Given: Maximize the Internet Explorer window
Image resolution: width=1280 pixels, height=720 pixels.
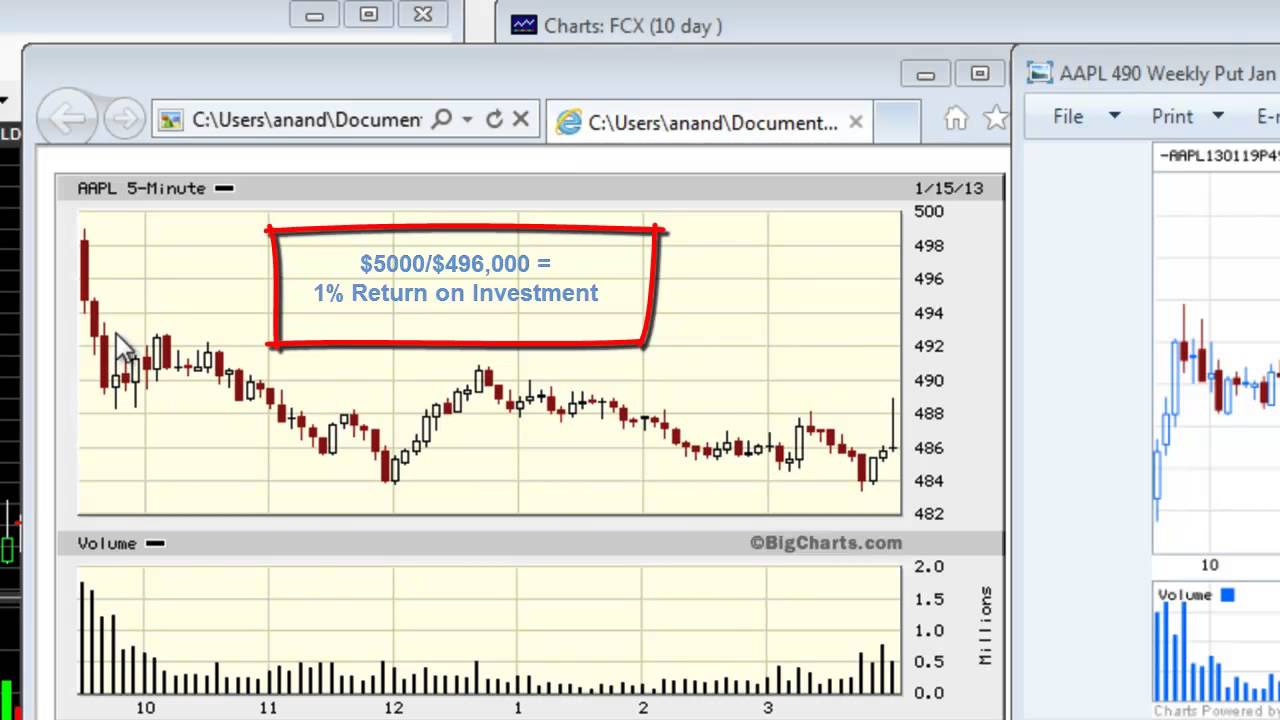Looking at the screenshot, I should tap(980, 74).
